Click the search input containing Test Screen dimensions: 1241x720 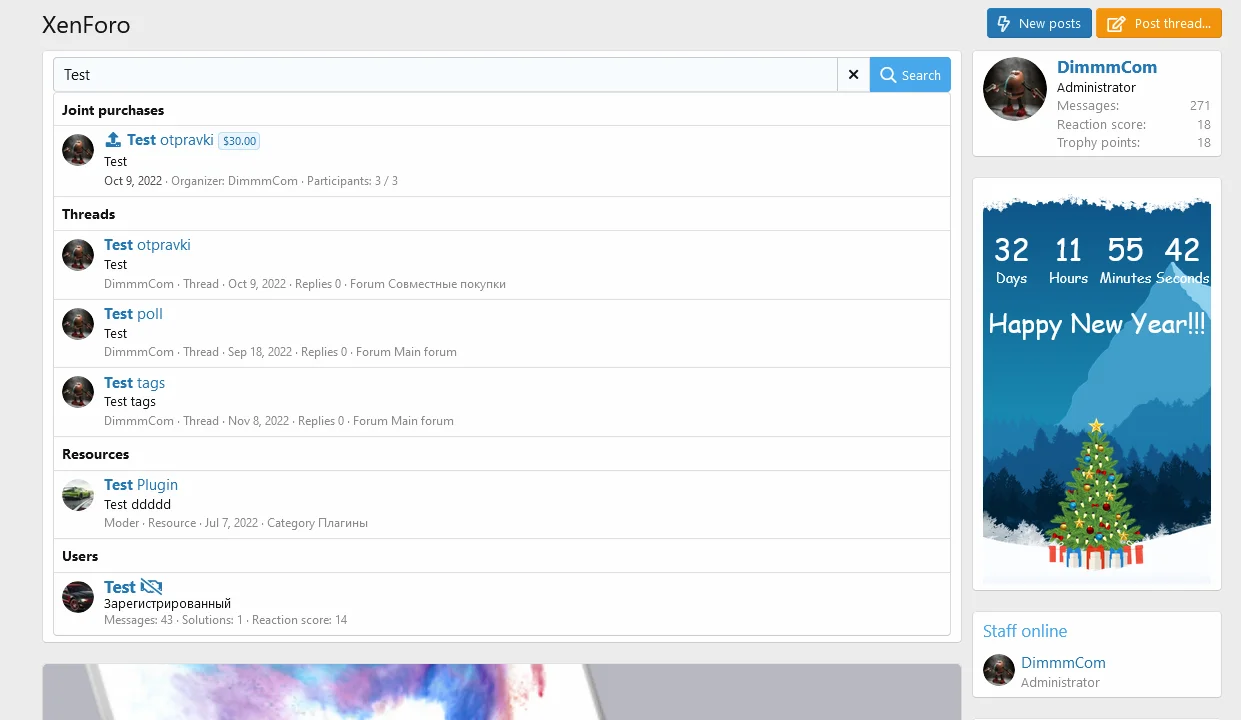pos(445,75)
